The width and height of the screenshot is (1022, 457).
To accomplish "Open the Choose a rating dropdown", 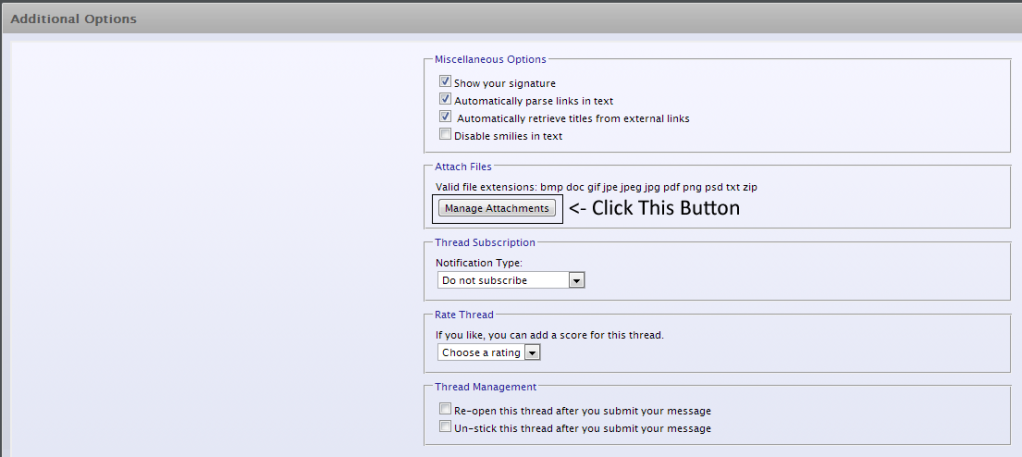I will tap(489, 353).
